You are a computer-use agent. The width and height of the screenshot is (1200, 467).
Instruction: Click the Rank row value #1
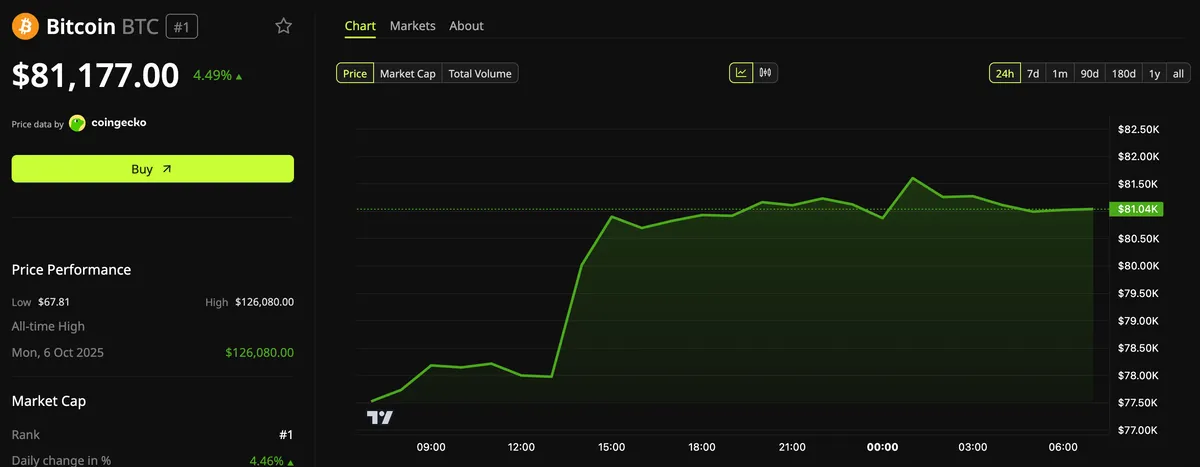tap(286, 435)
